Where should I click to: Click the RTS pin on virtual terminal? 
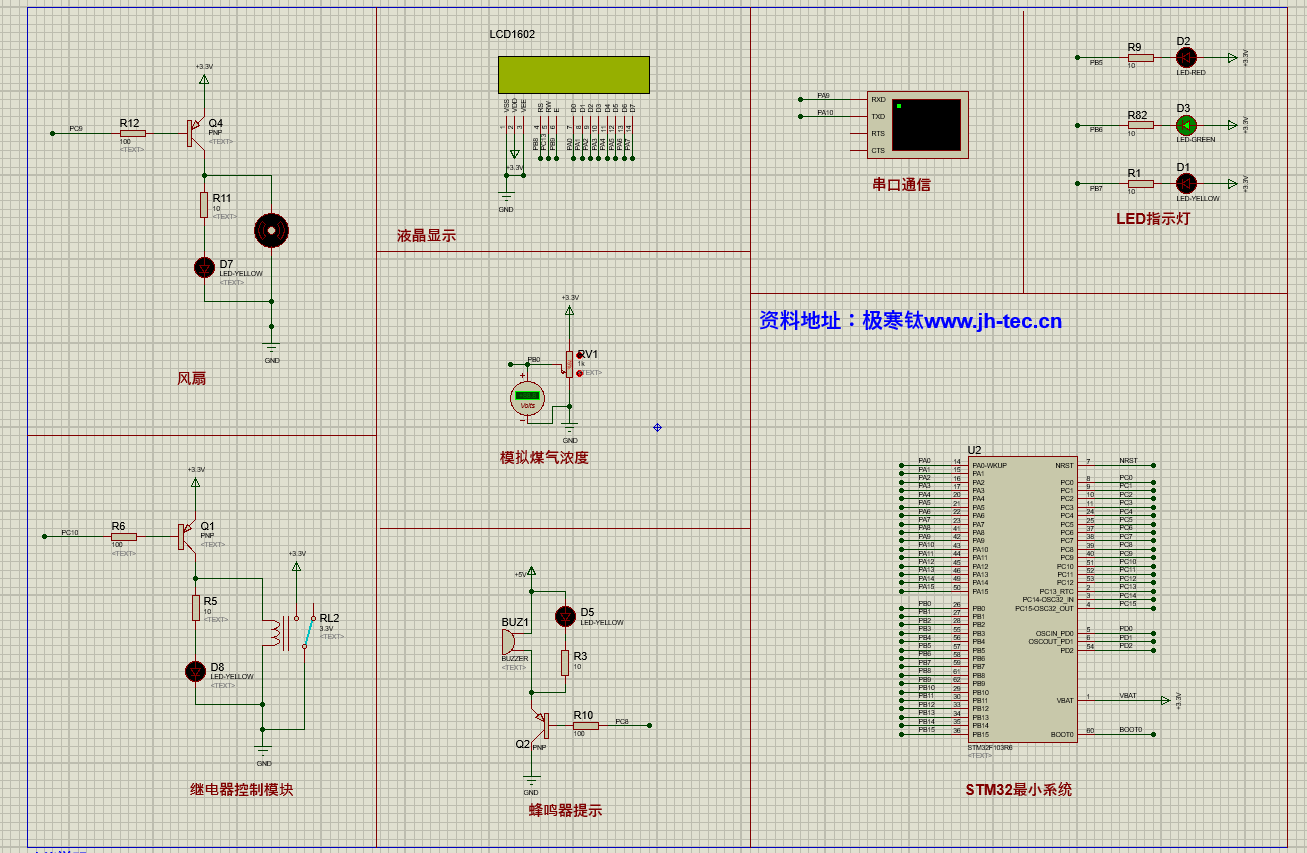pyautogui.click(x=878, y=133)
